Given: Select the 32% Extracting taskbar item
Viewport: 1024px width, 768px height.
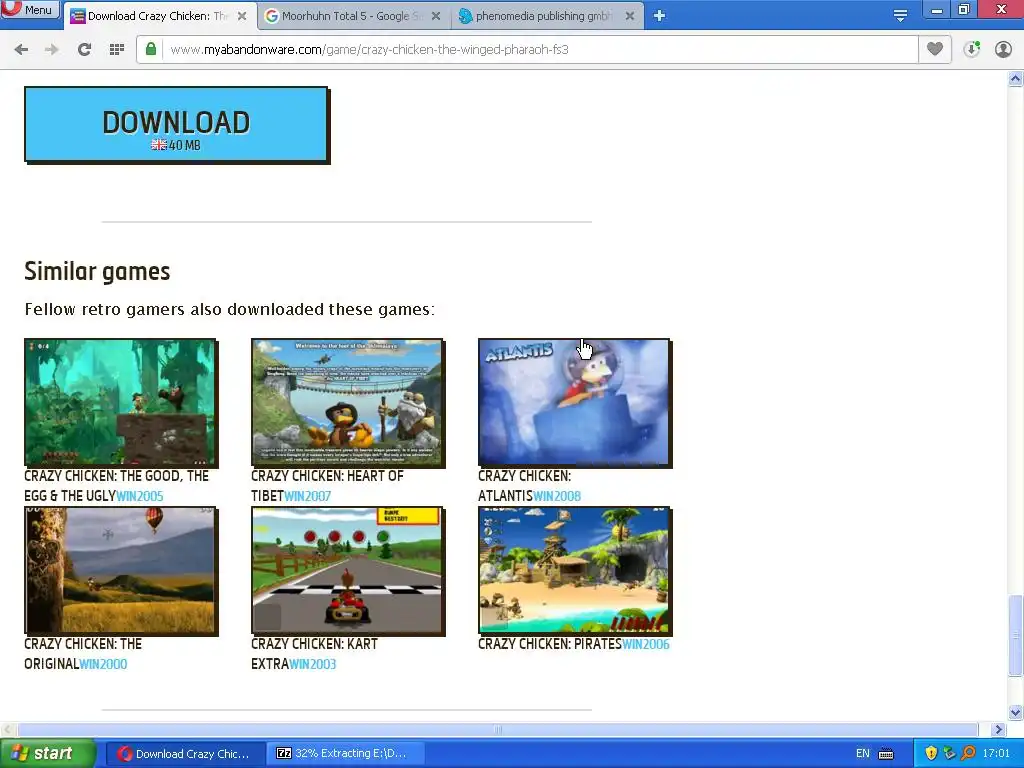Looking at the screenshot, I should click(x=345, y=754).
